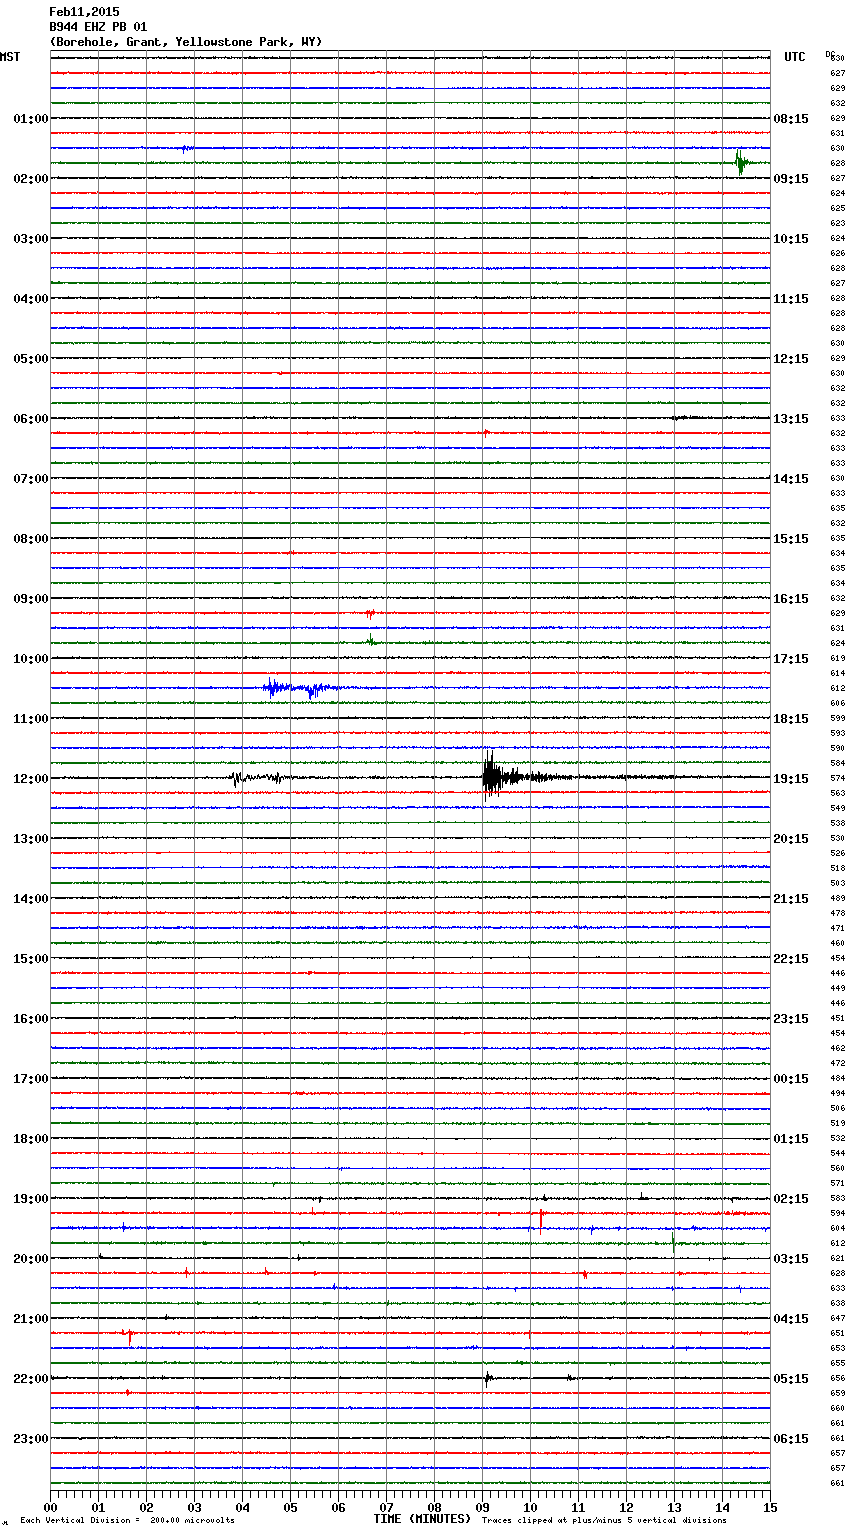Click the 00:15 UTC time label
This screenshot has width=850, height=1534.
click(791, 1079)
